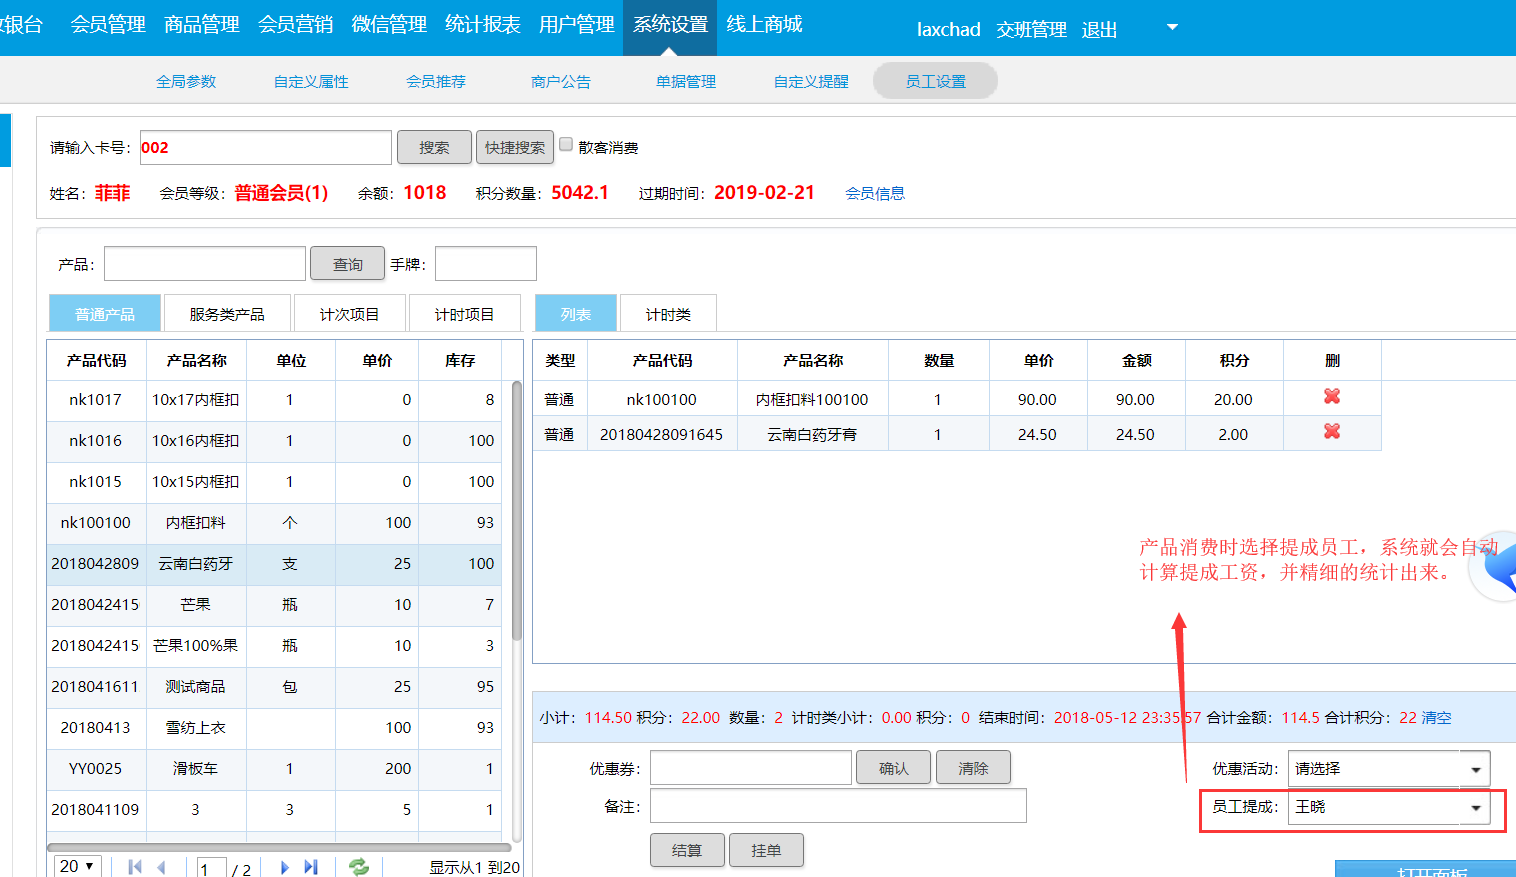
Task: Go to first page of product list
Action: [135, 867]
